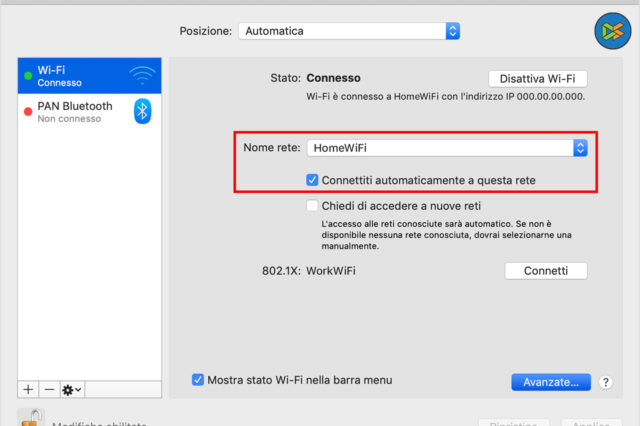Open help with question mark button
640x426 pixels.
click(x=606, y=382)
